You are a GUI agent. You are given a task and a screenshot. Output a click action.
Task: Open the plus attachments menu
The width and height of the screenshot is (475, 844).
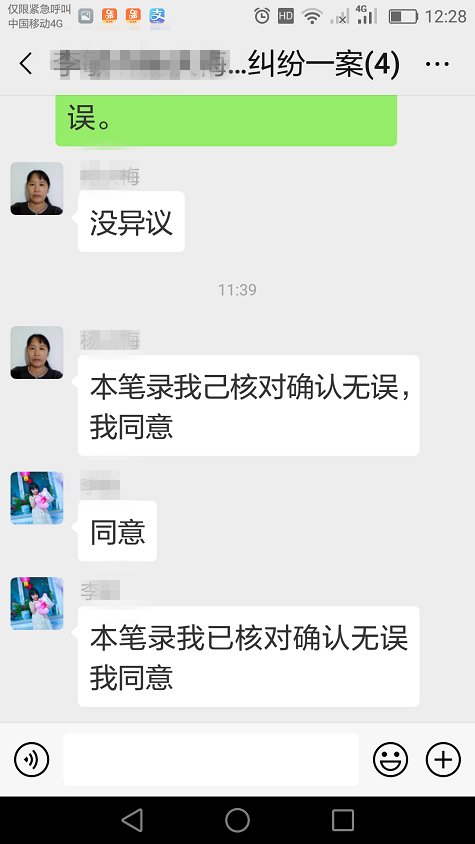tap(443, 759)
